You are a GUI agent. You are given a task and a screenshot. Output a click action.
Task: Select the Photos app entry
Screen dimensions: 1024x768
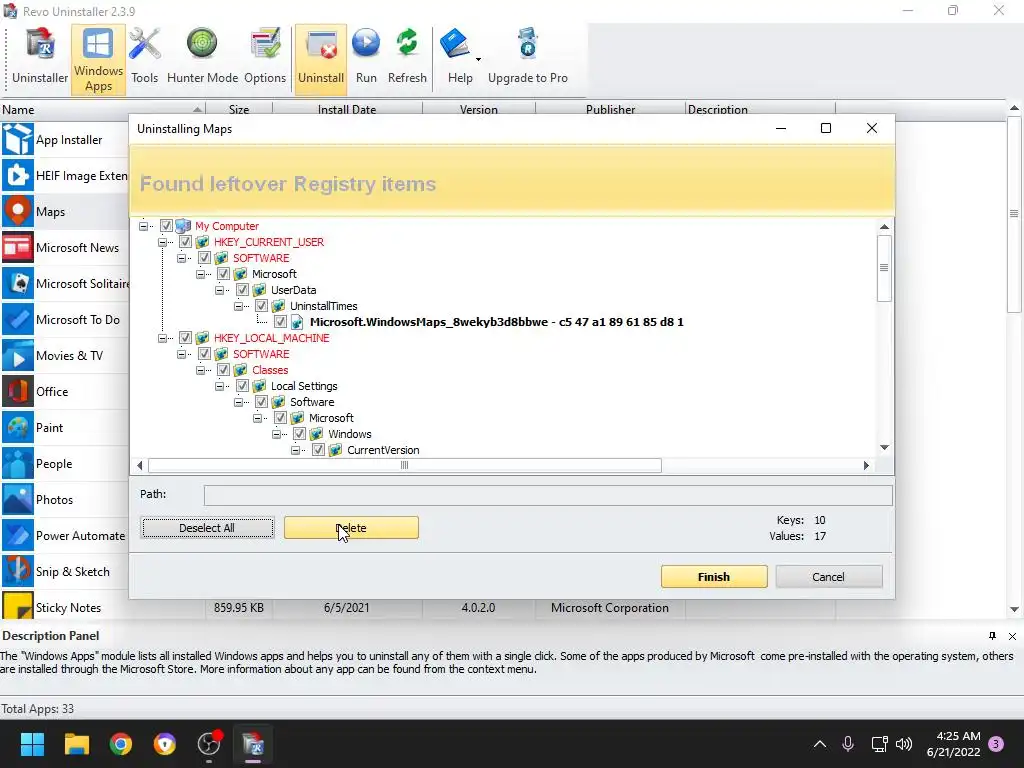65,500
